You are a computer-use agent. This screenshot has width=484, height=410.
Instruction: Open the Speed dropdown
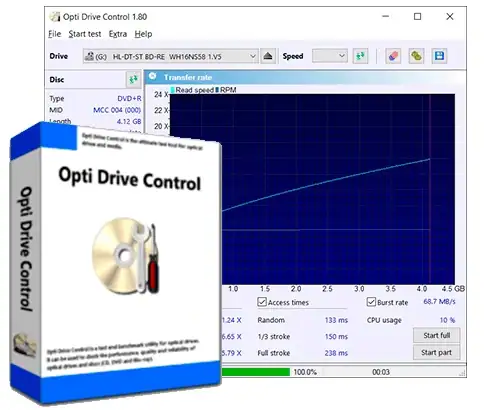point(330,56)
